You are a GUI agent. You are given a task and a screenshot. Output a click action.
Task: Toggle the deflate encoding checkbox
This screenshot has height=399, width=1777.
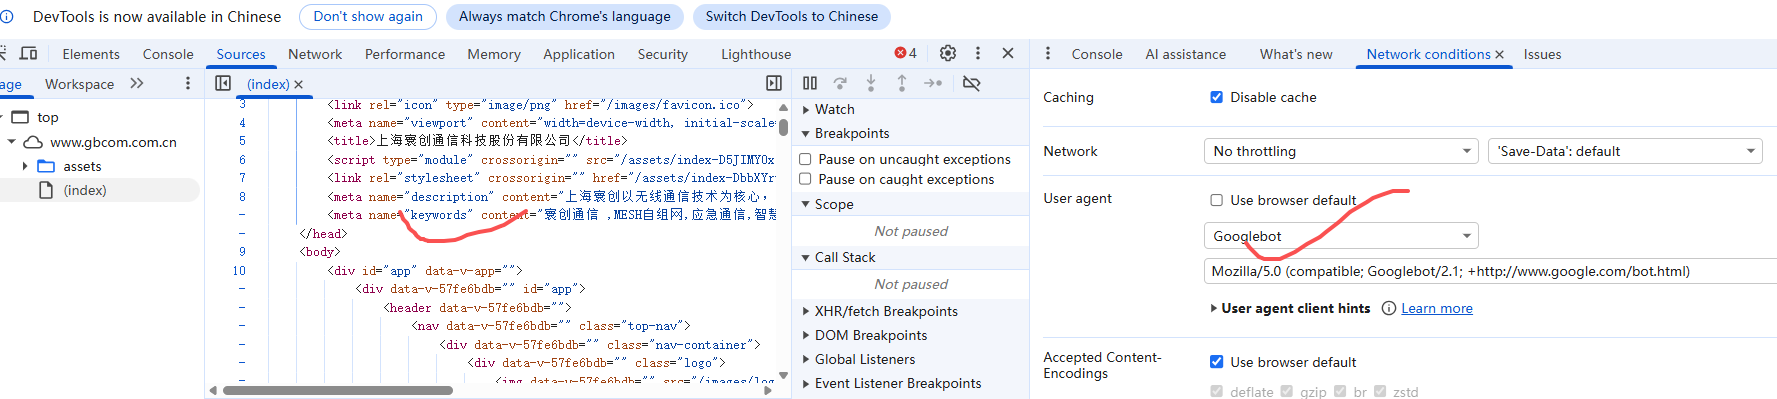1217,391
